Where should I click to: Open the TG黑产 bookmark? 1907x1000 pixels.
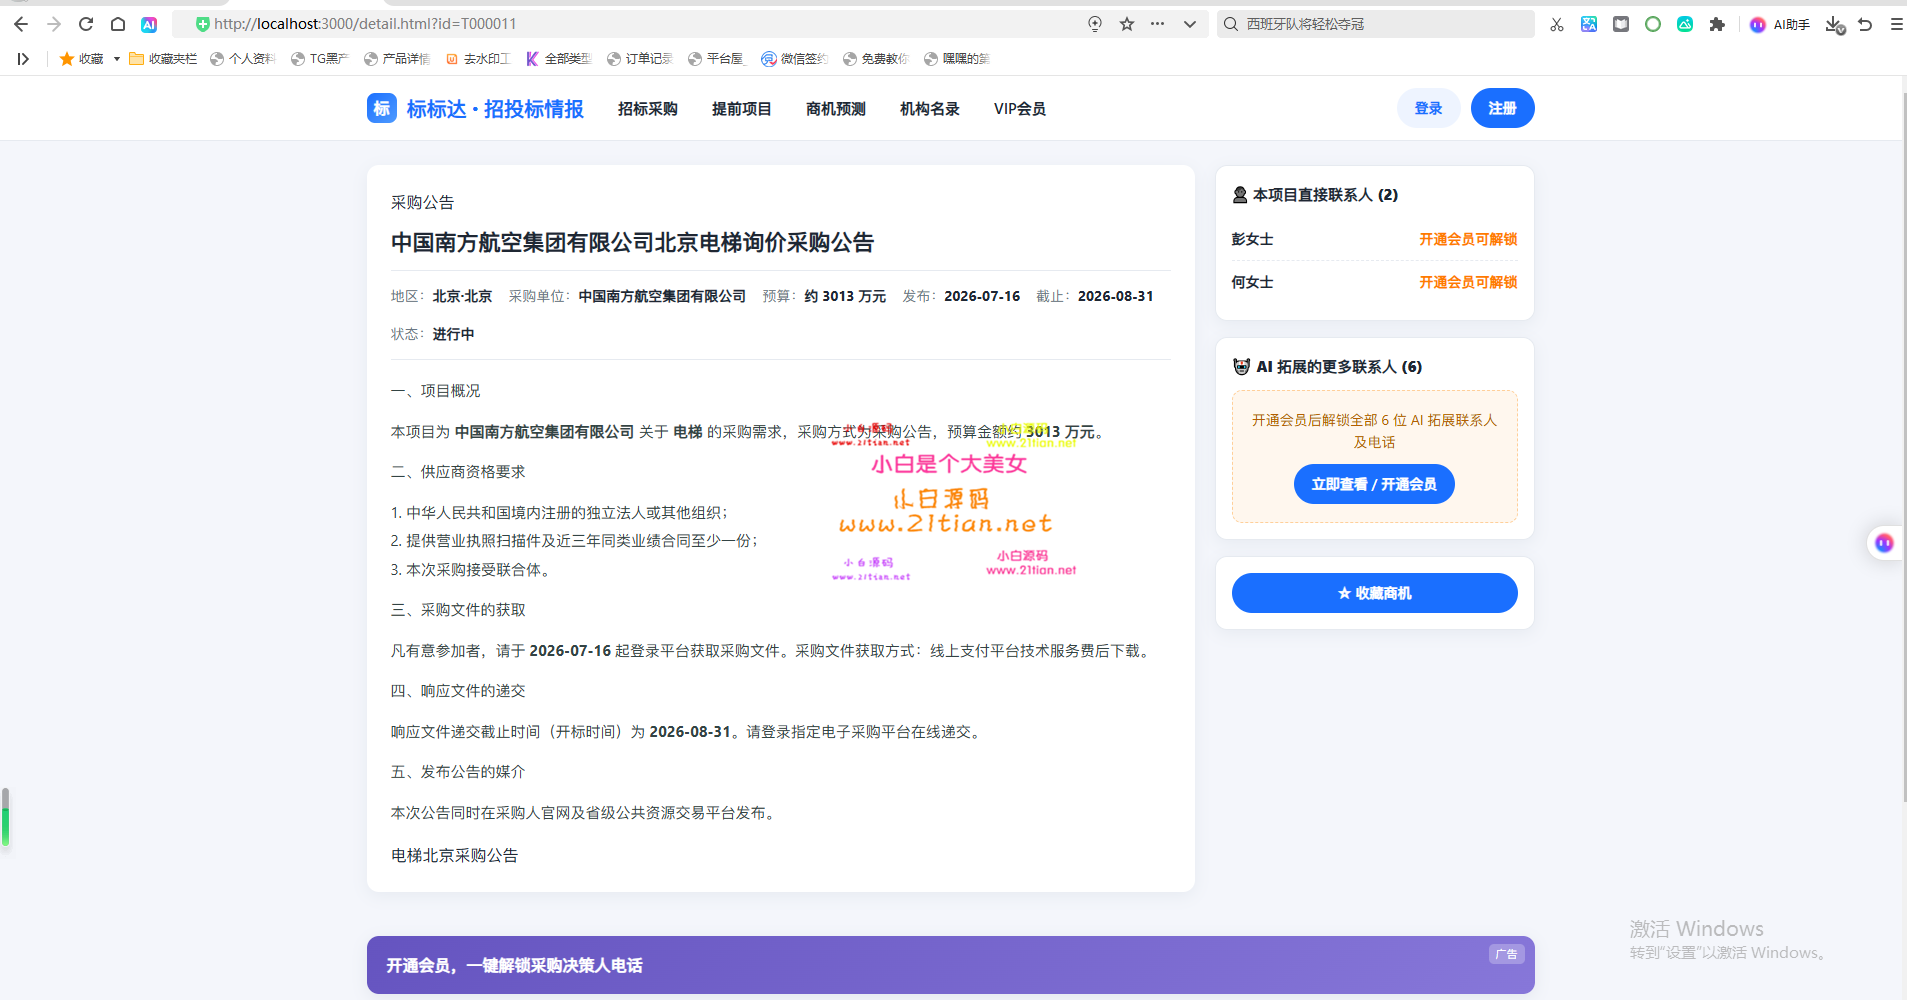point(320,59)
